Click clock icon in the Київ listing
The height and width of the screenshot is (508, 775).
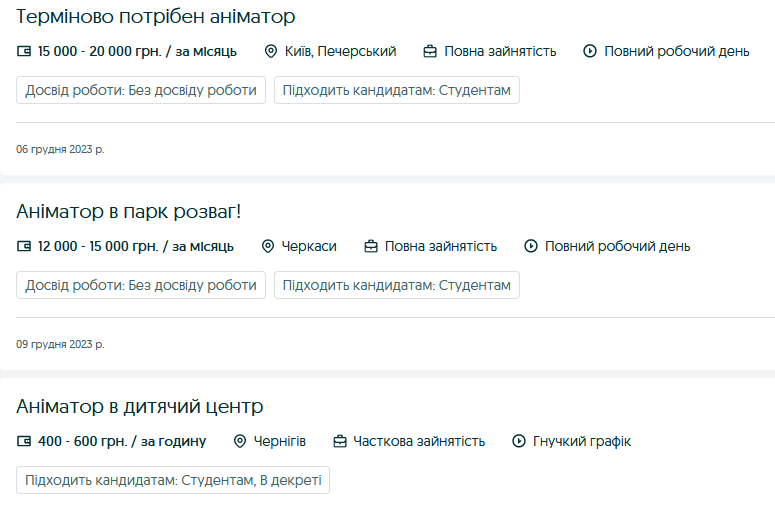click(590, 51)
